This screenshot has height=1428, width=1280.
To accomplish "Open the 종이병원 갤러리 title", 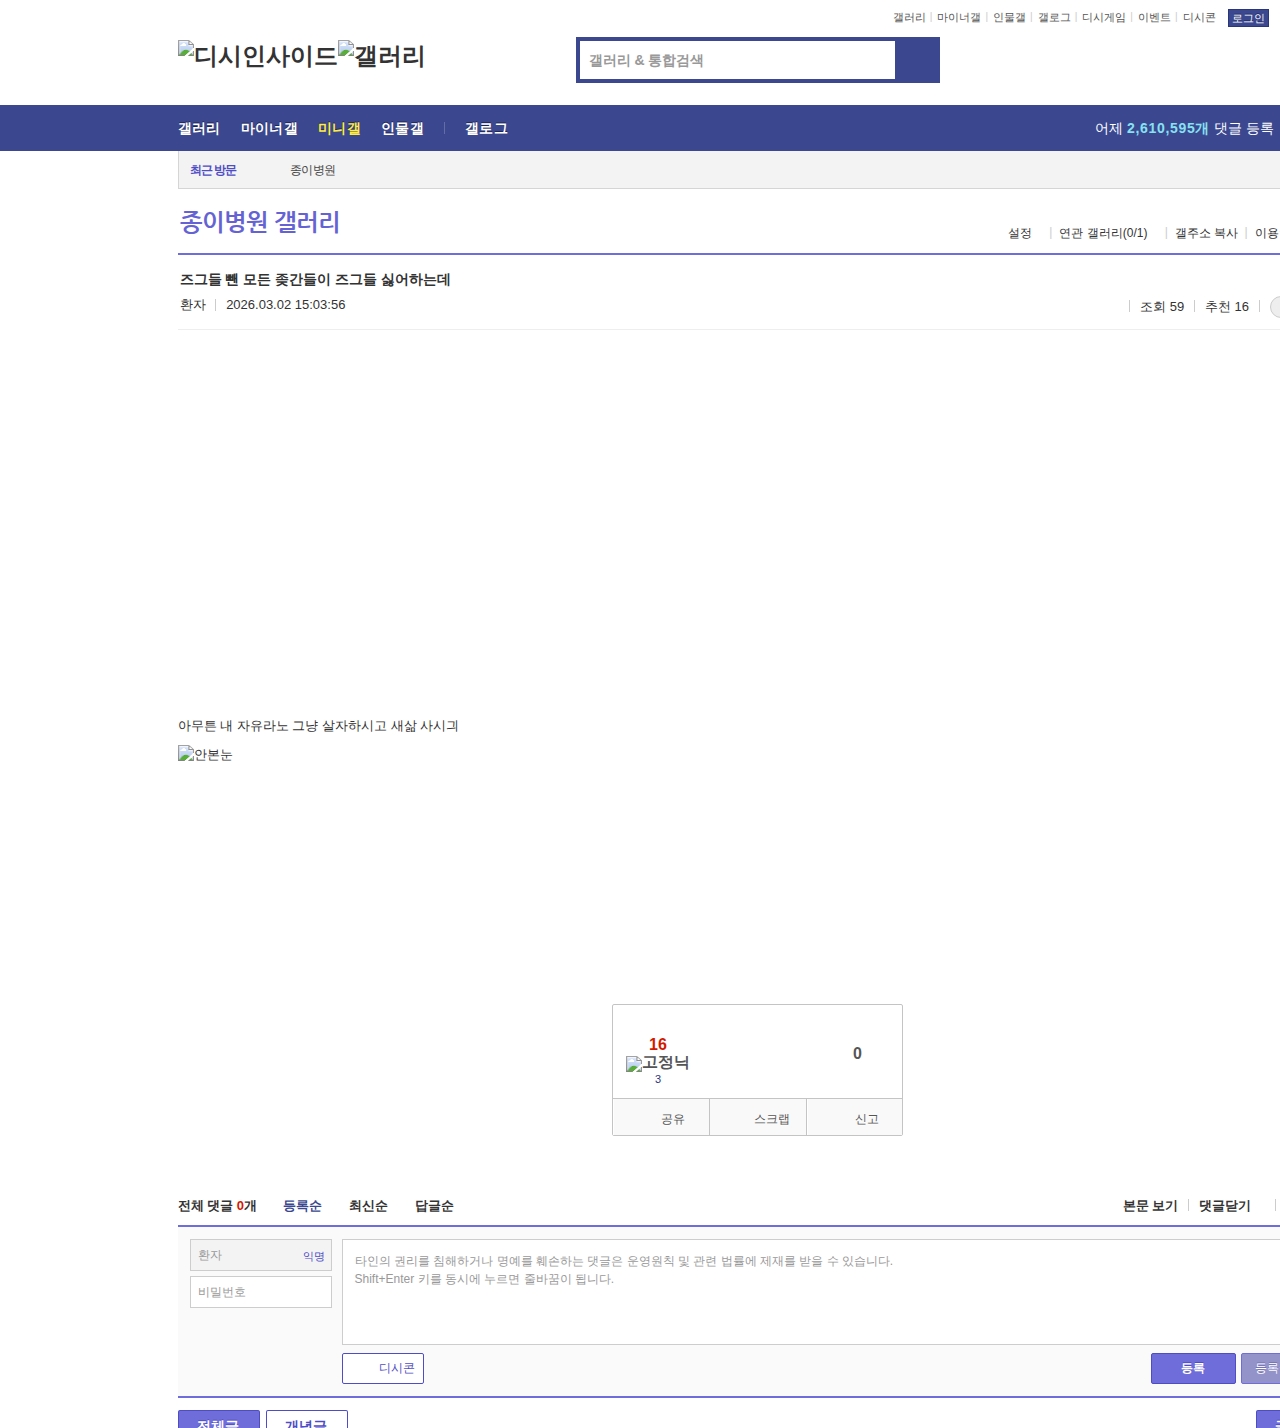I will [x=260, y=221].
